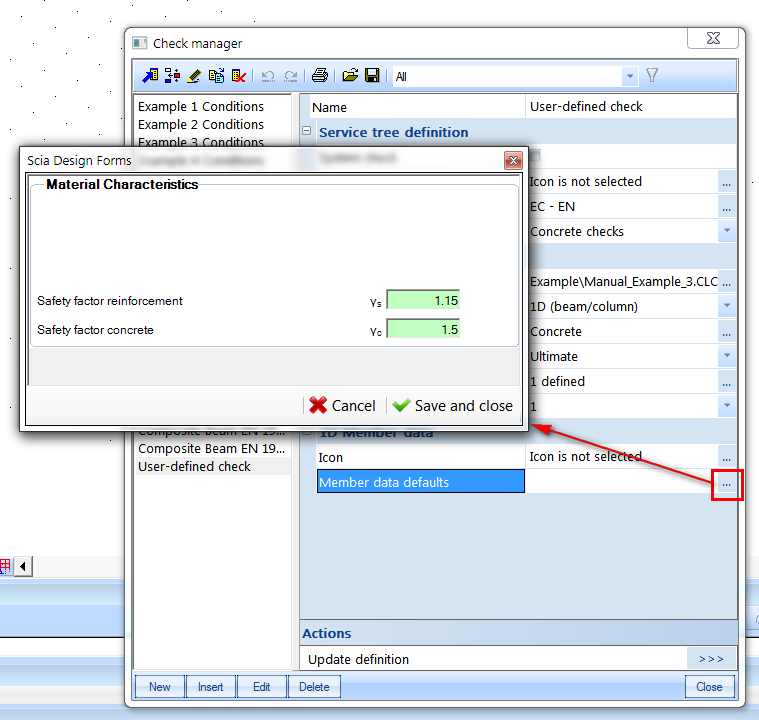Click the Name field User-defined check
Viewport: 759px width, 720px height.
(630, 107)
